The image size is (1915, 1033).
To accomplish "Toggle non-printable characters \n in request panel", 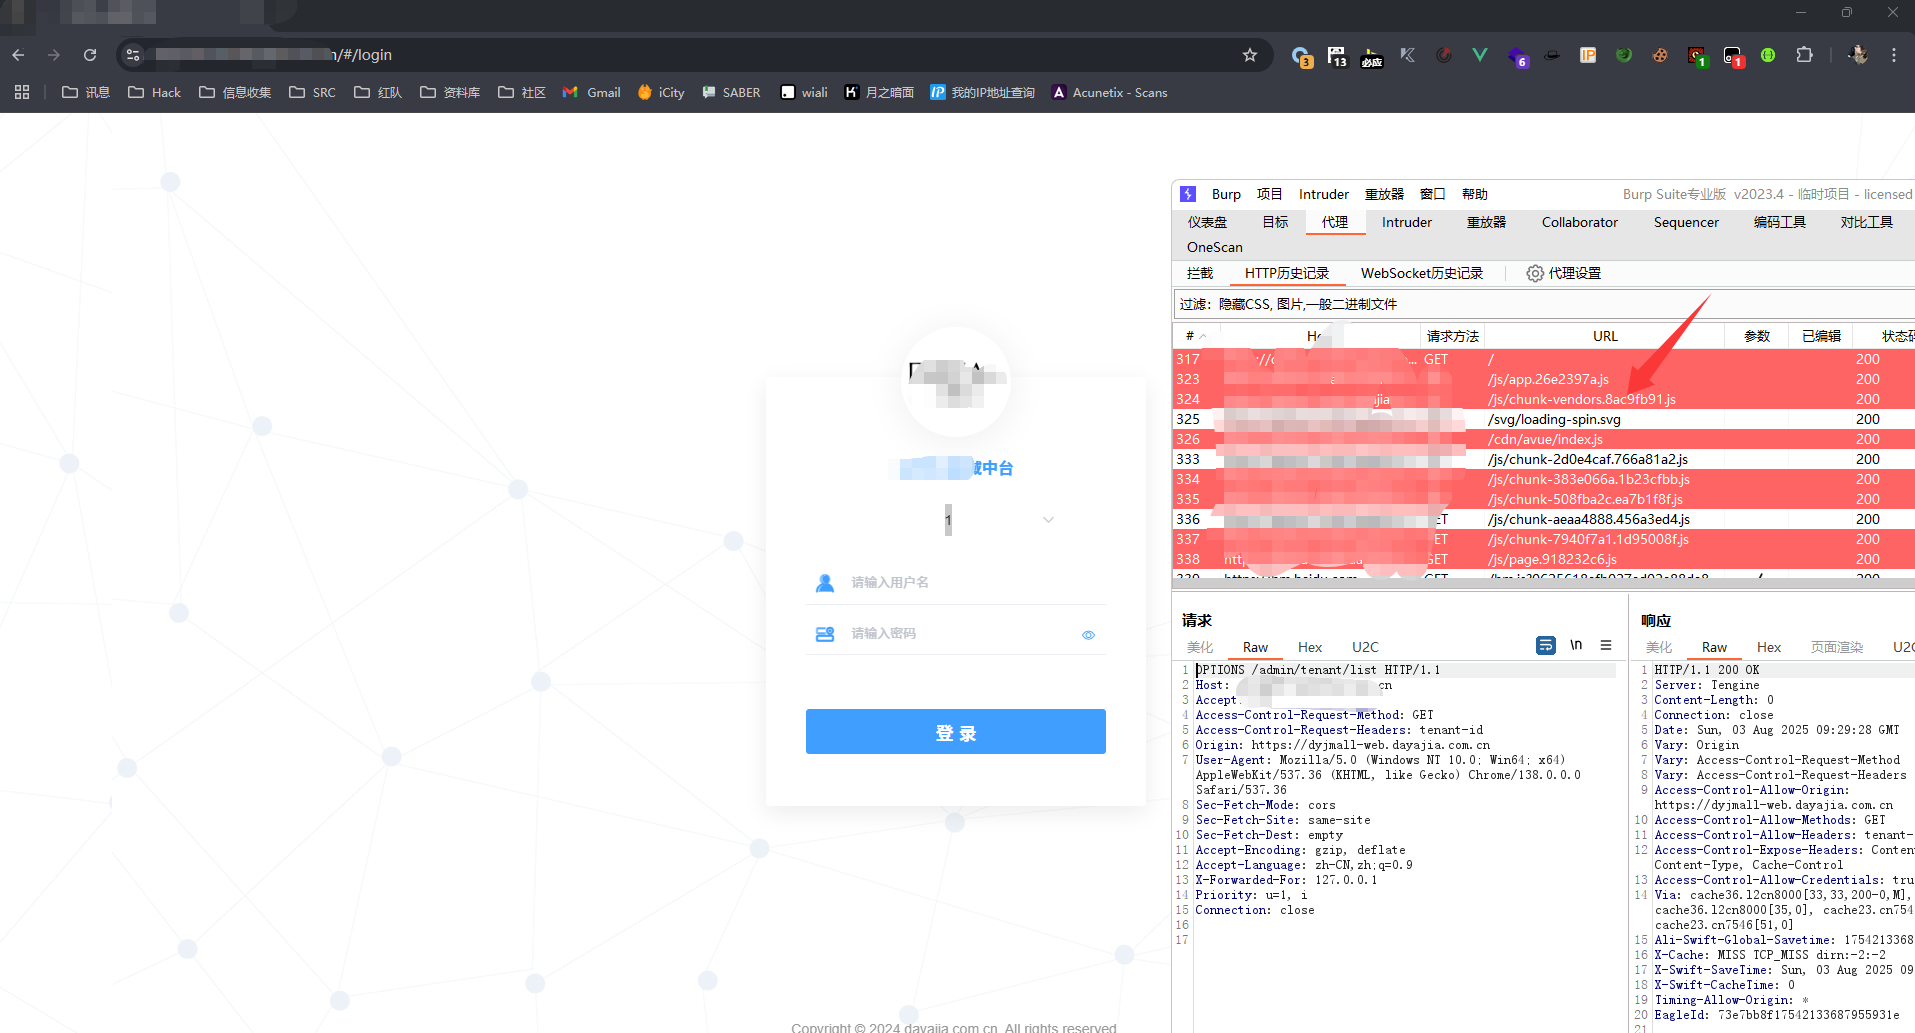I will 1576,645.
